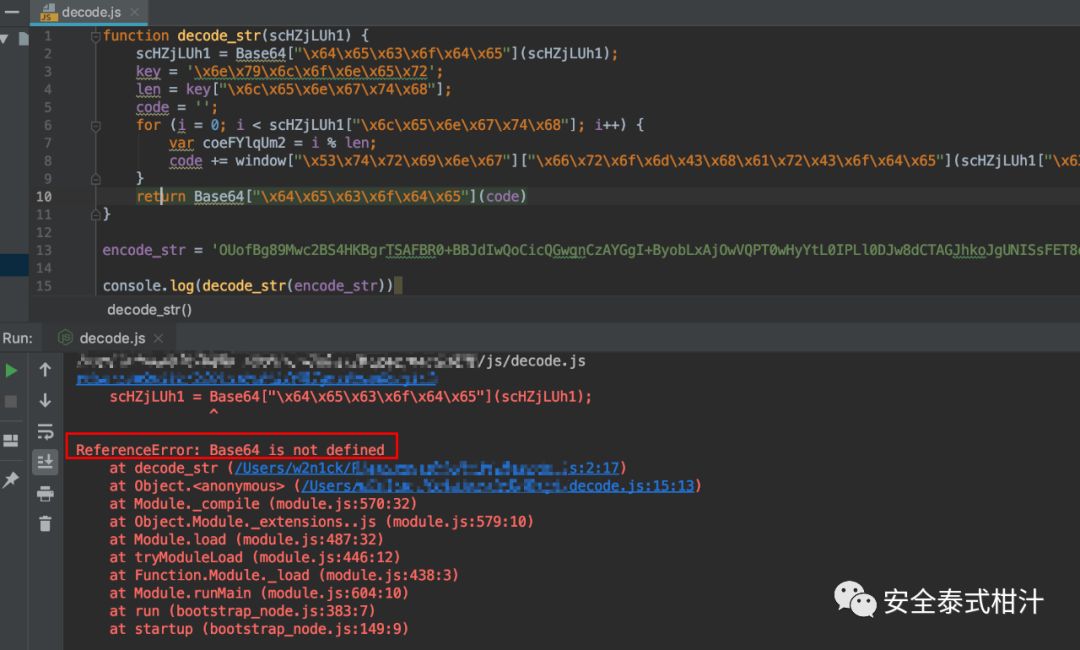Toggle scroll-to-end in the Run console
The image size is (1080, 650).
click(x=45, y=462)
